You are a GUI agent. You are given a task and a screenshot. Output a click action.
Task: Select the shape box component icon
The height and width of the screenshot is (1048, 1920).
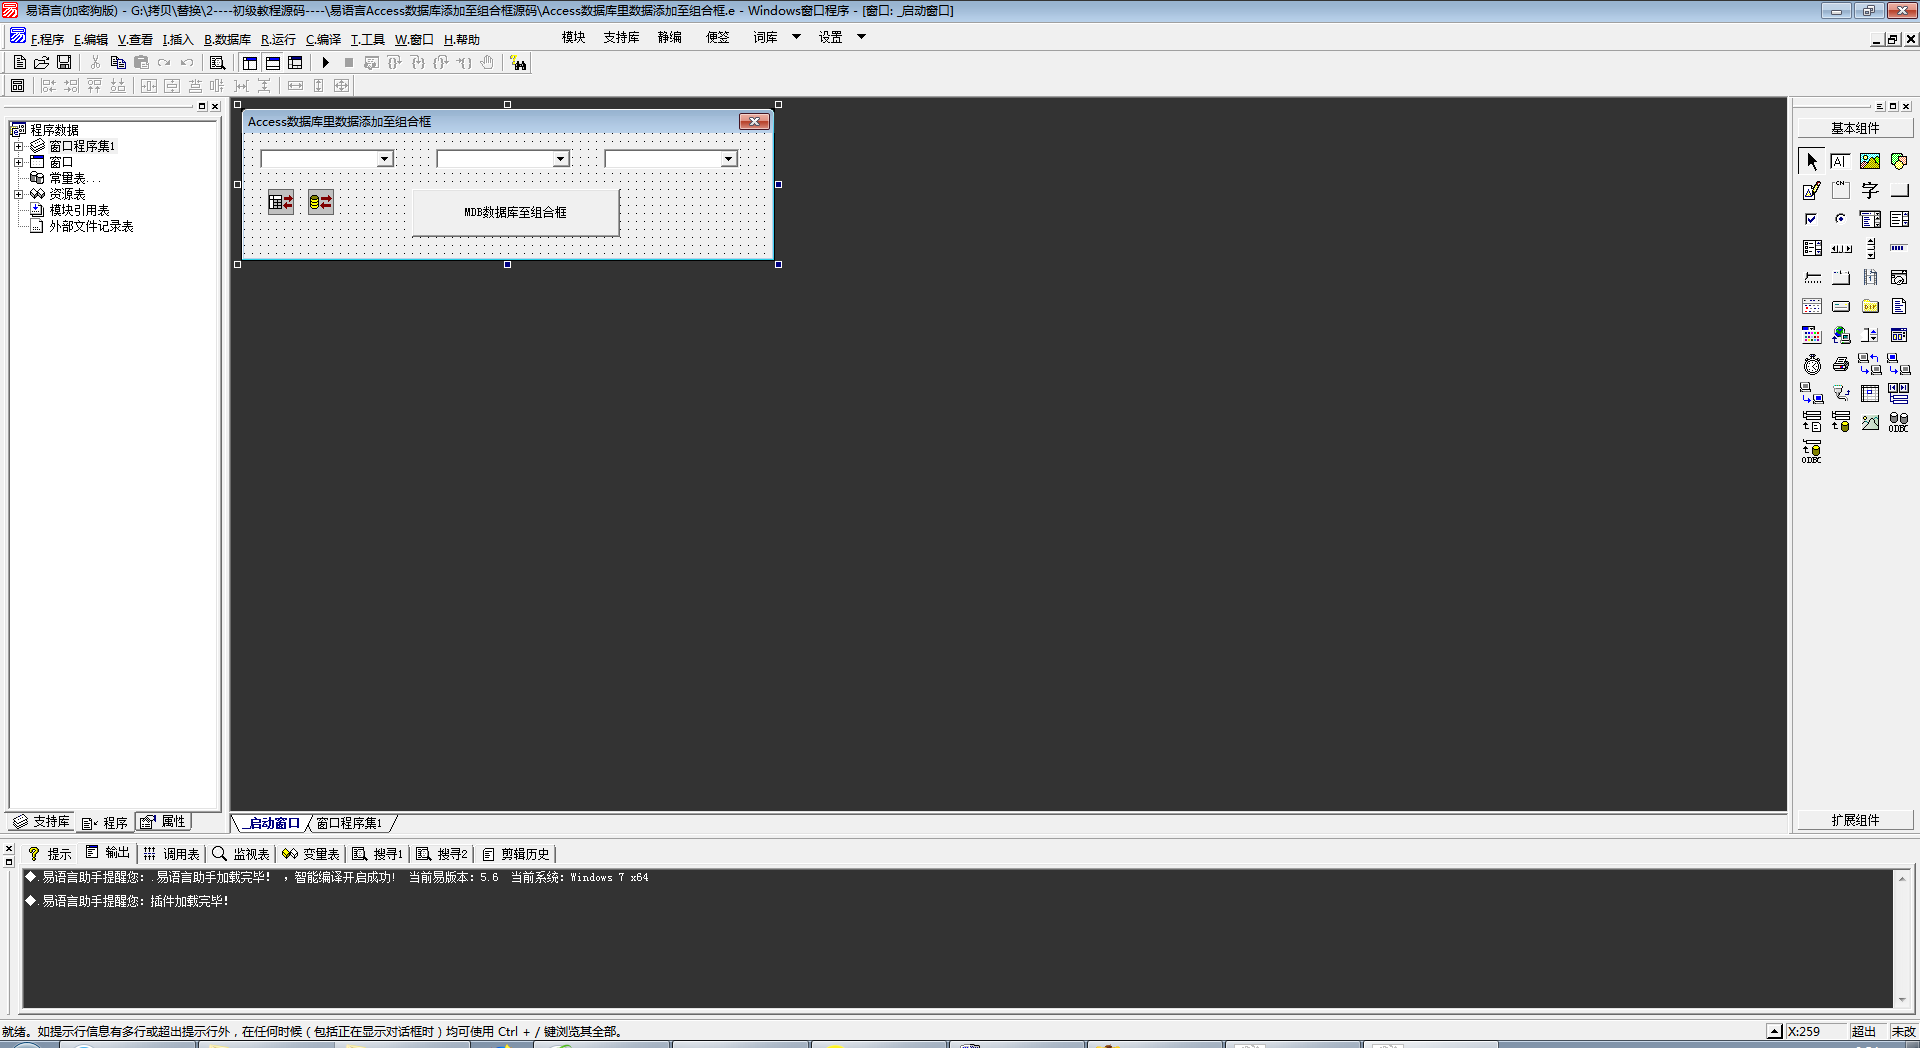point(1899,161)
